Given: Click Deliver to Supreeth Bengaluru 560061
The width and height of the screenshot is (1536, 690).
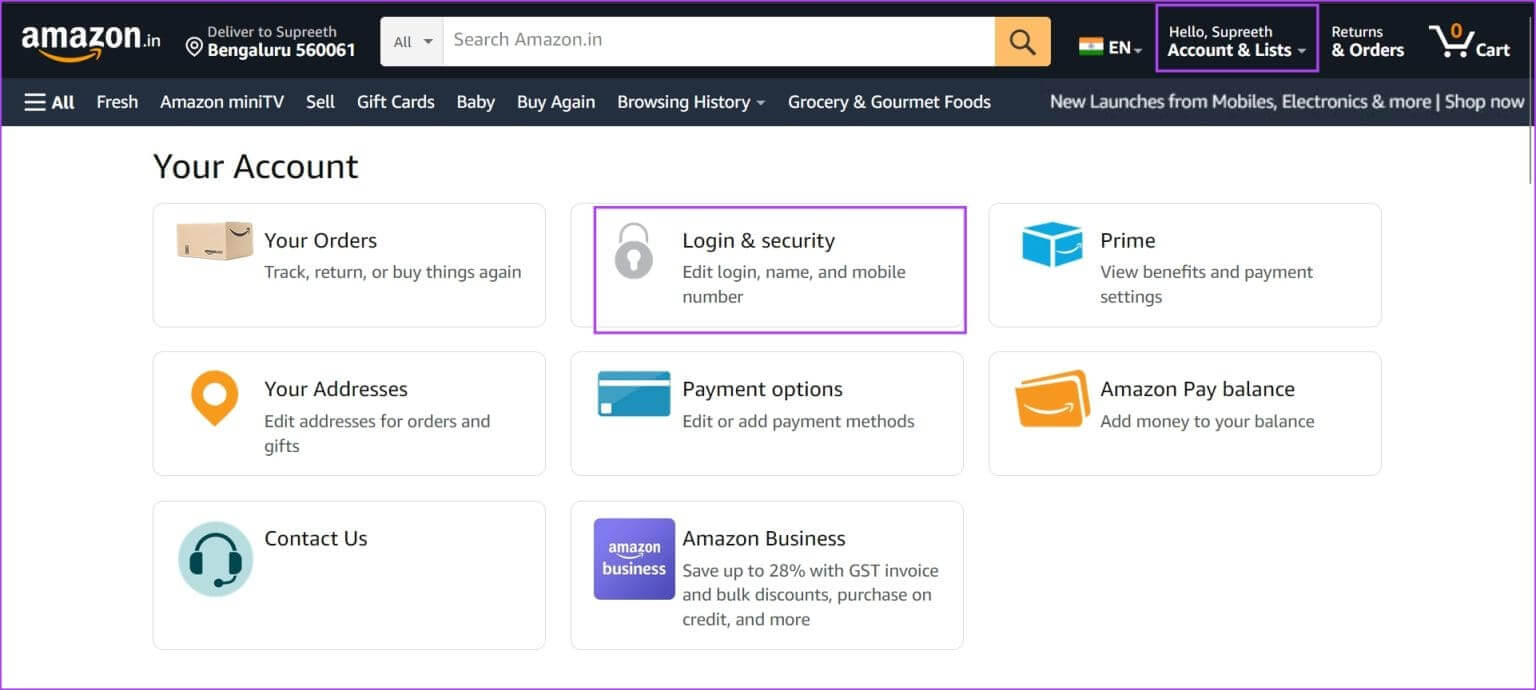Looking at the screenshot, I should coord(271,41).
